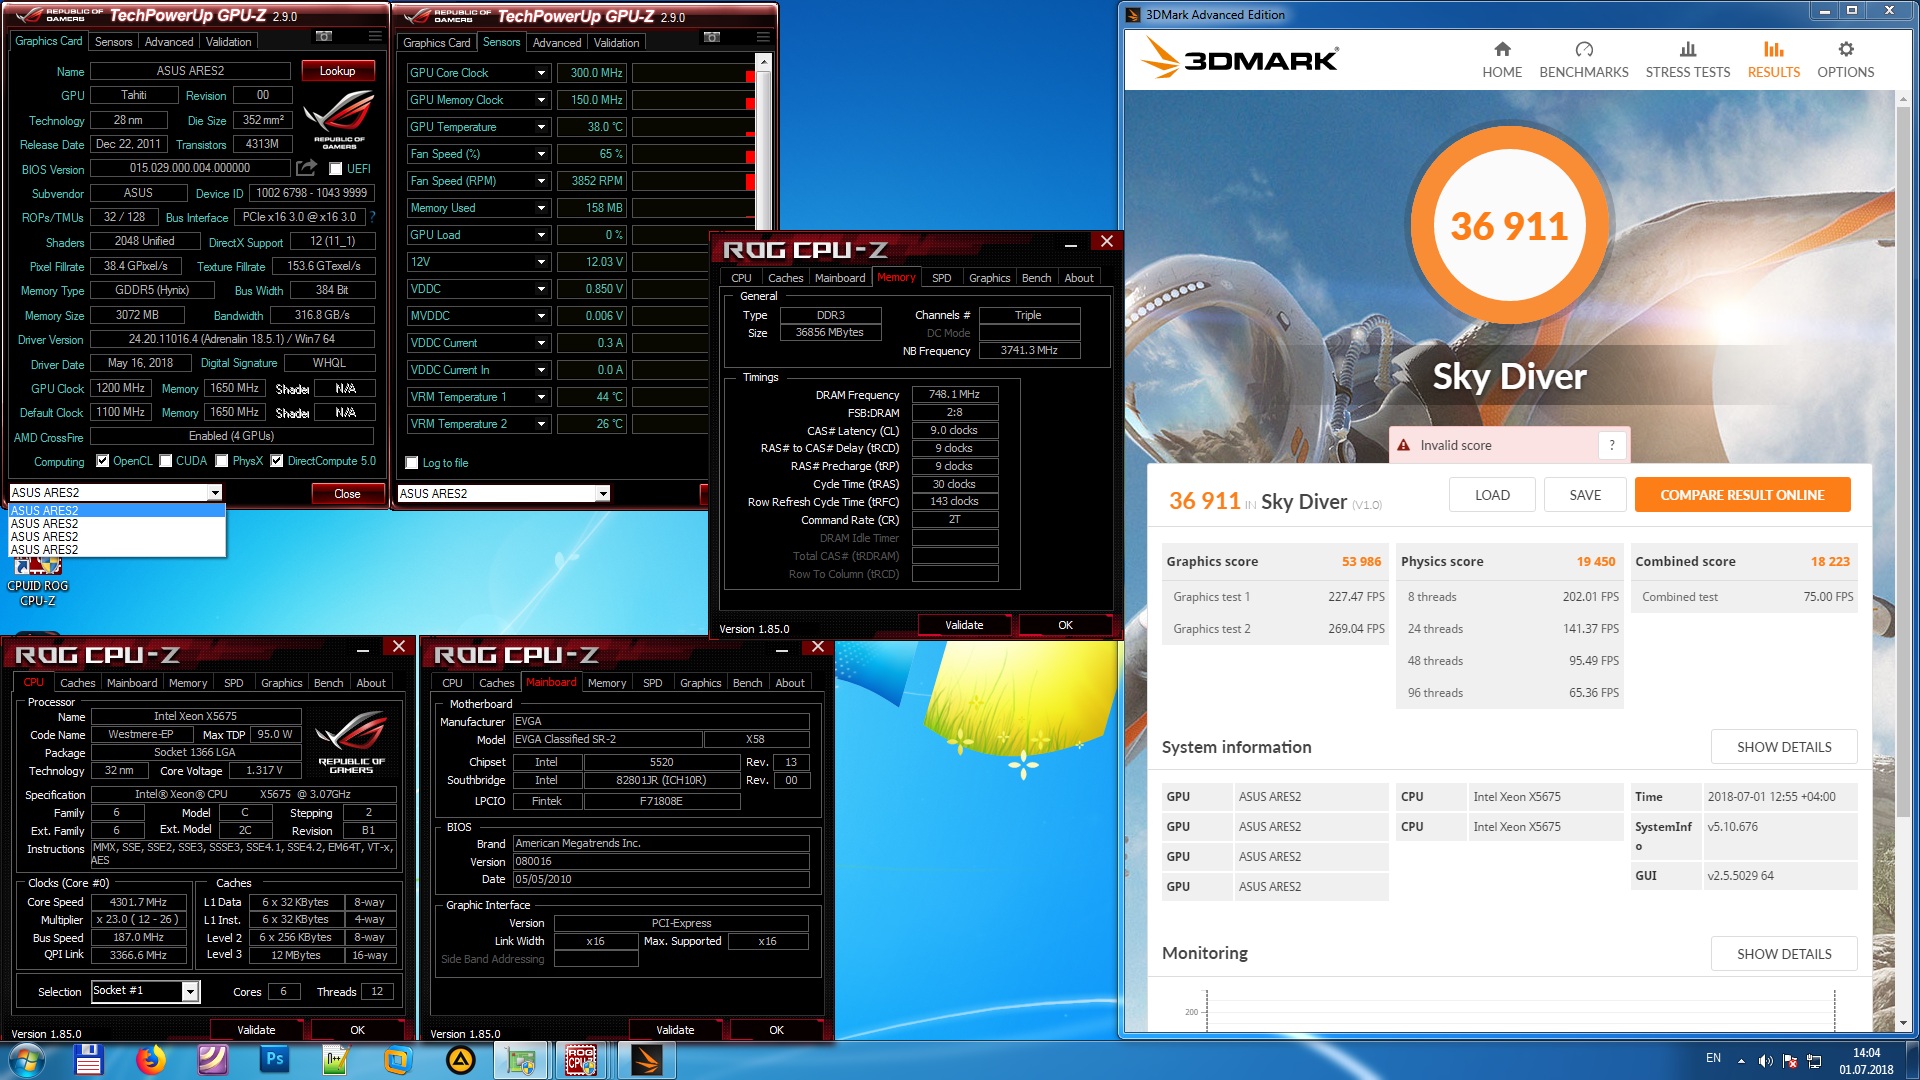The width and height of the screenshot is (1920, 1080).
Task: Open GPU Core Clock sensor dropdown
Action: (x=541, y=73)
